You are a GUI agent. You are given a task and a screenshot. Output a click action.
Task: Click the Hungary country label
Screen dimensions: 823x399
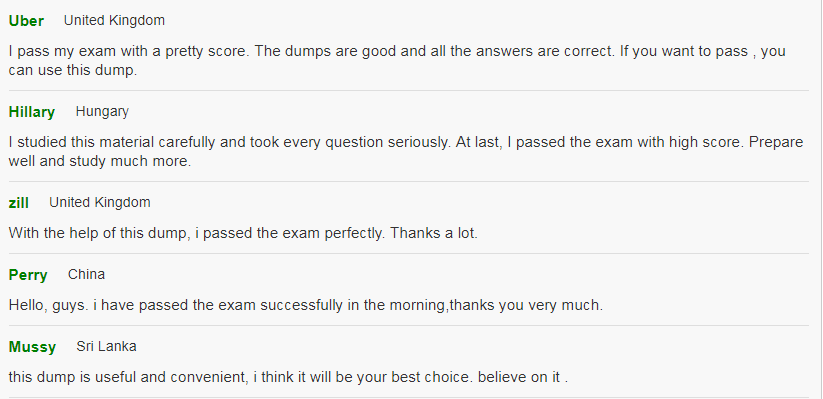coord(102,112)
